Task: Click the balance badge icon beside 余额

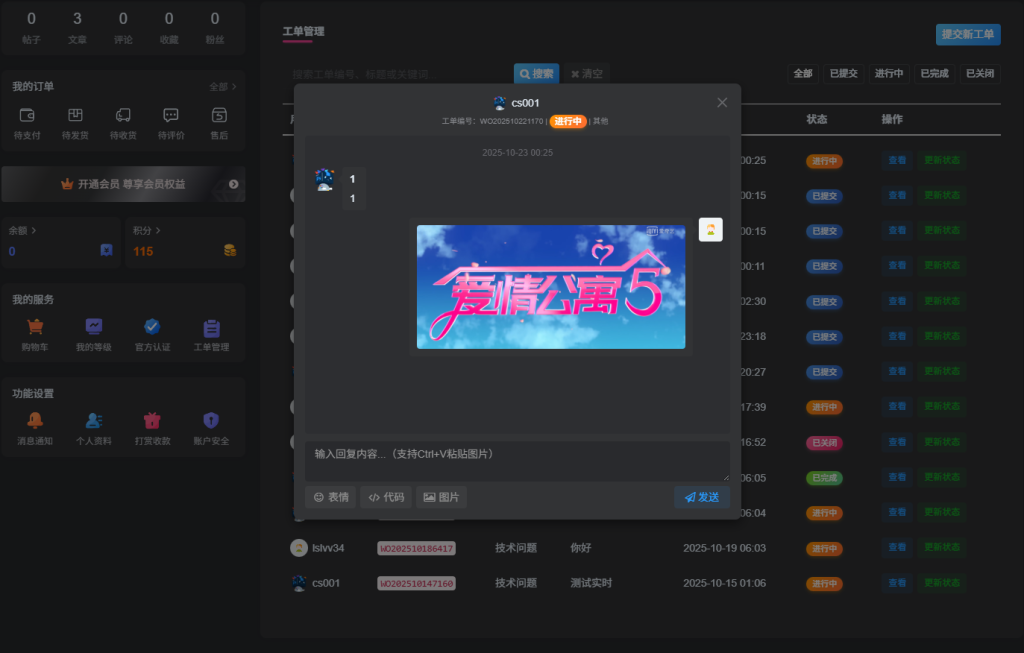Action: point(106,250)
